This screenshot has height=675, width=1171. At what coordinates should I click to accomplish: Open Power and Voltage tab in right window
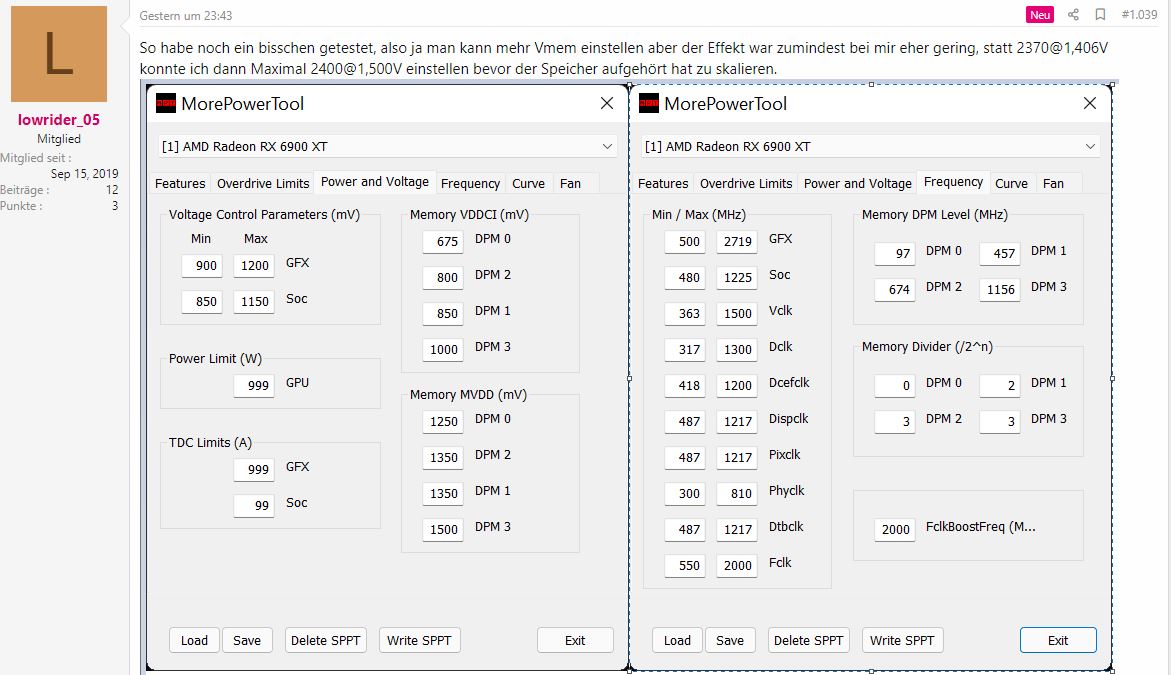(x=858, y=183)
